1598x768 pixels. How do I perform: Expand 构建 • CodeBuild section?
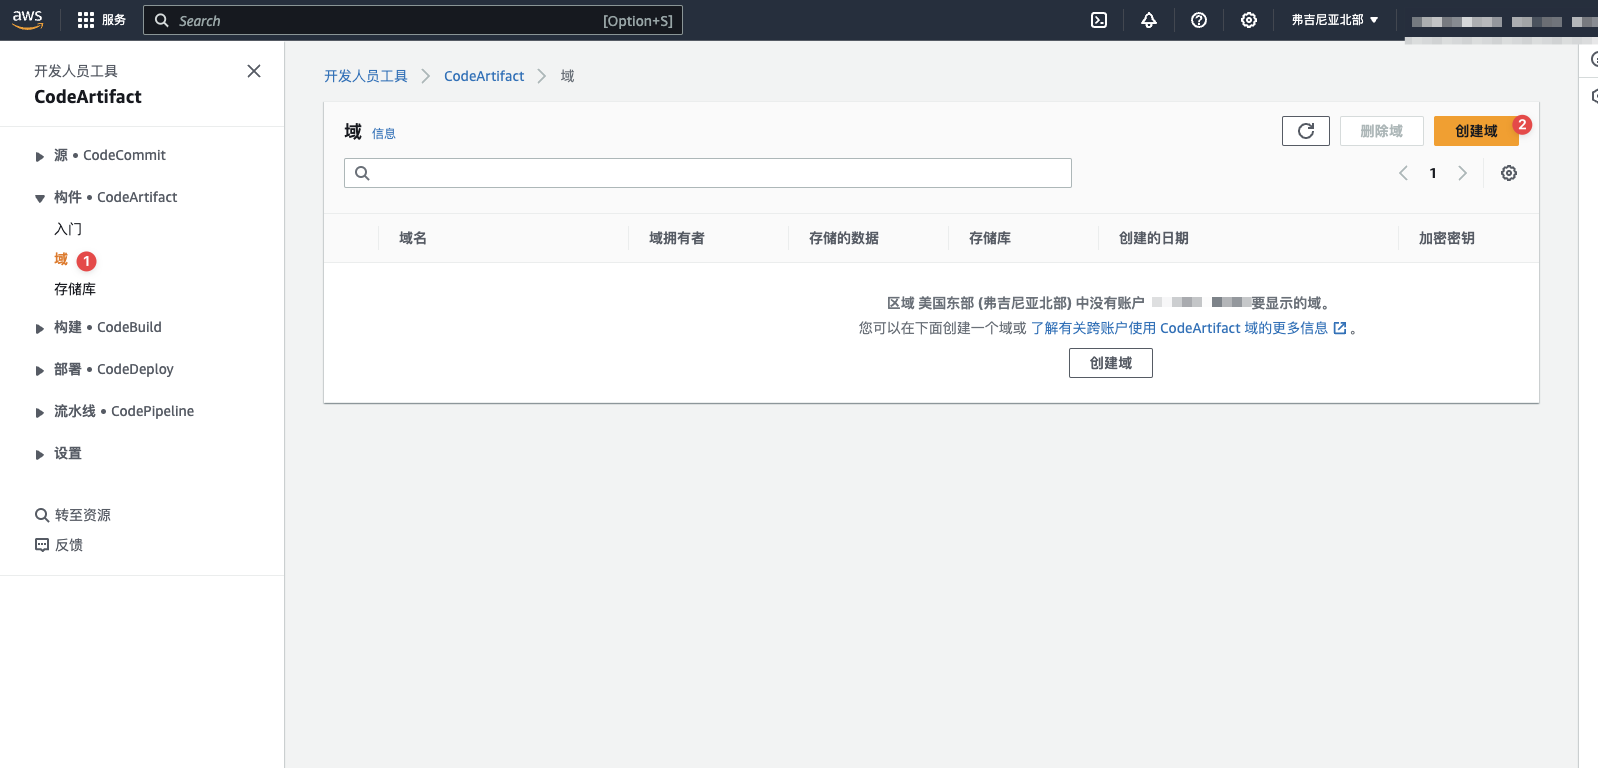(x=40, y=328)
